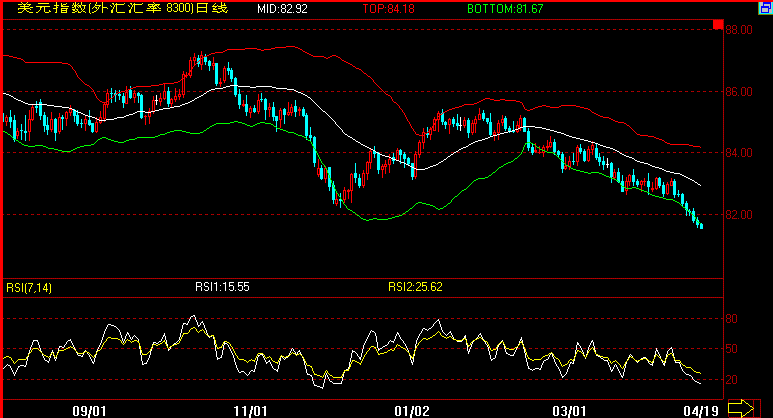773x418 pixels.
Task: Click the 11/01 date label
Action: point(250,411)
